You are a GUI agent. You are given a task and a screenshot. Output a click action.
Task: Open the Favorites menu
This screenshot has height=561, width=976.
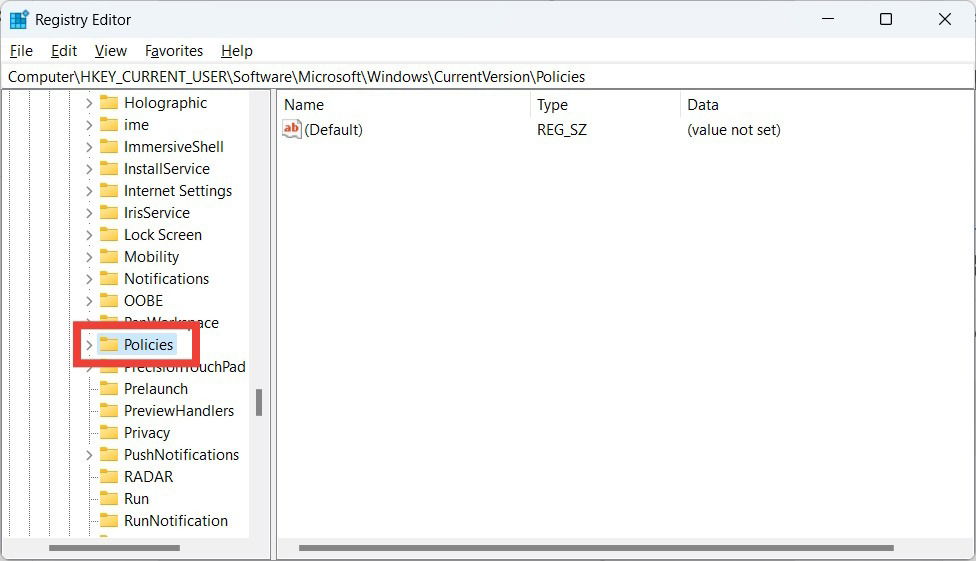[174, 50]
